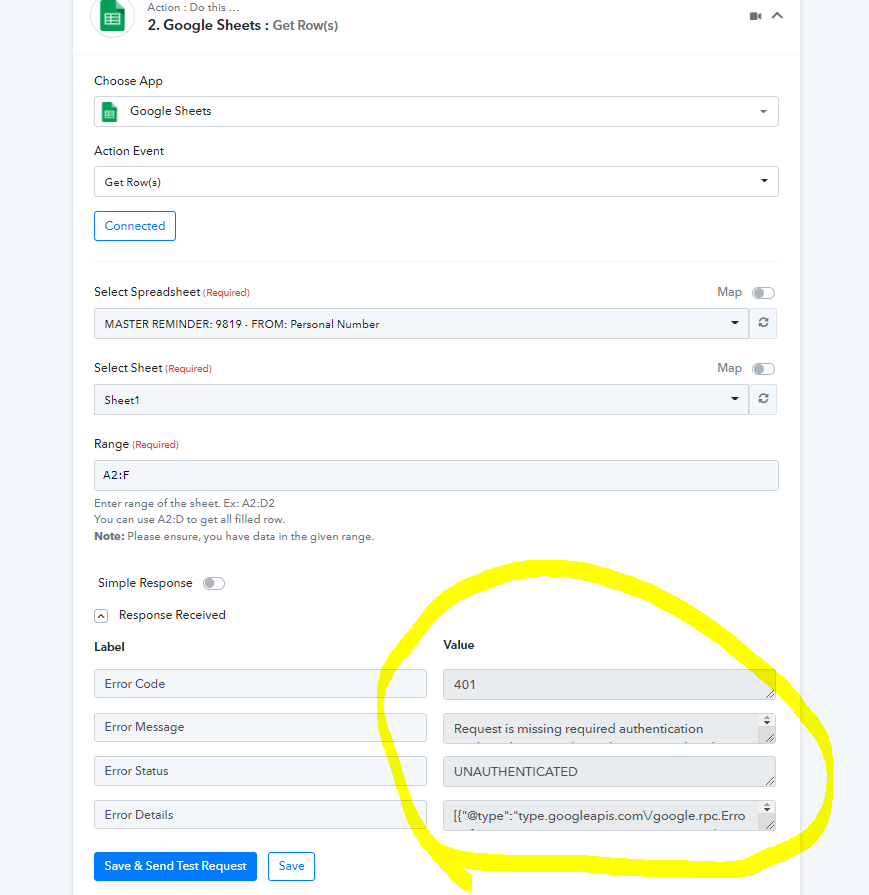Open the Action Event Get Row(s) dropdown
Screen dimensions: 869x895
[436, 182]
